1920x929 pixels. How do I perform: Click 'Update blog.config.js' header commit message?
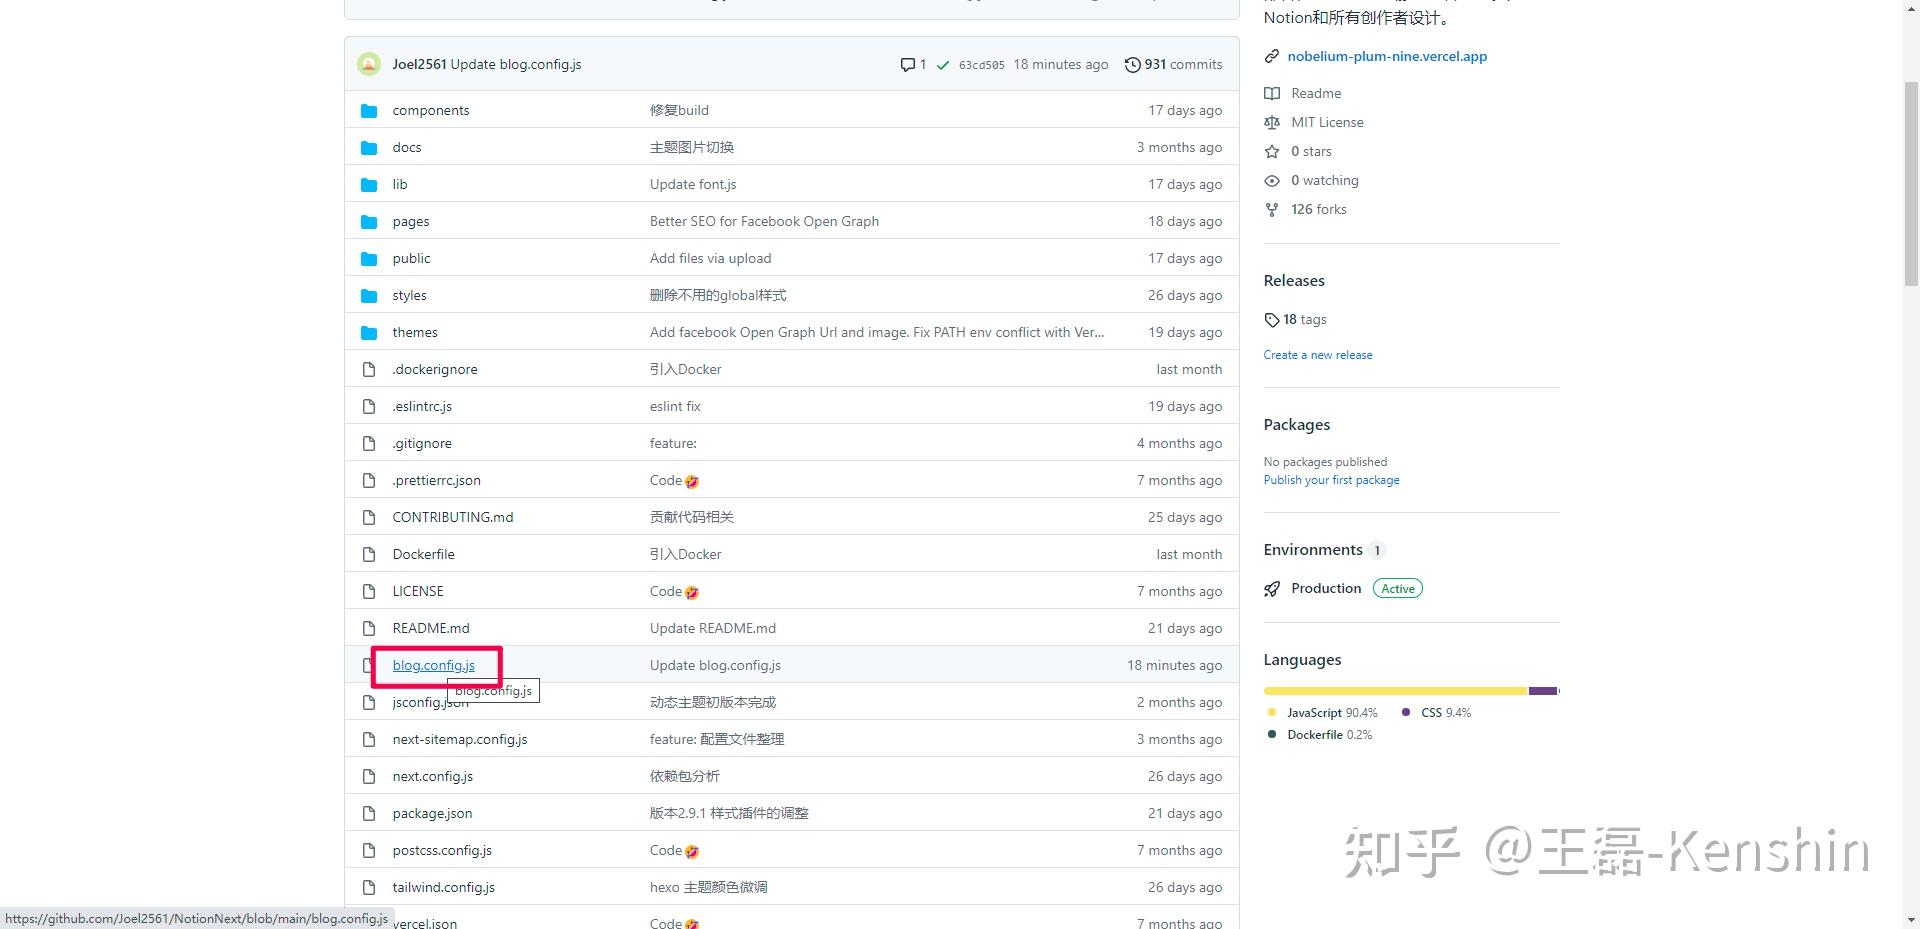(516, 64)
